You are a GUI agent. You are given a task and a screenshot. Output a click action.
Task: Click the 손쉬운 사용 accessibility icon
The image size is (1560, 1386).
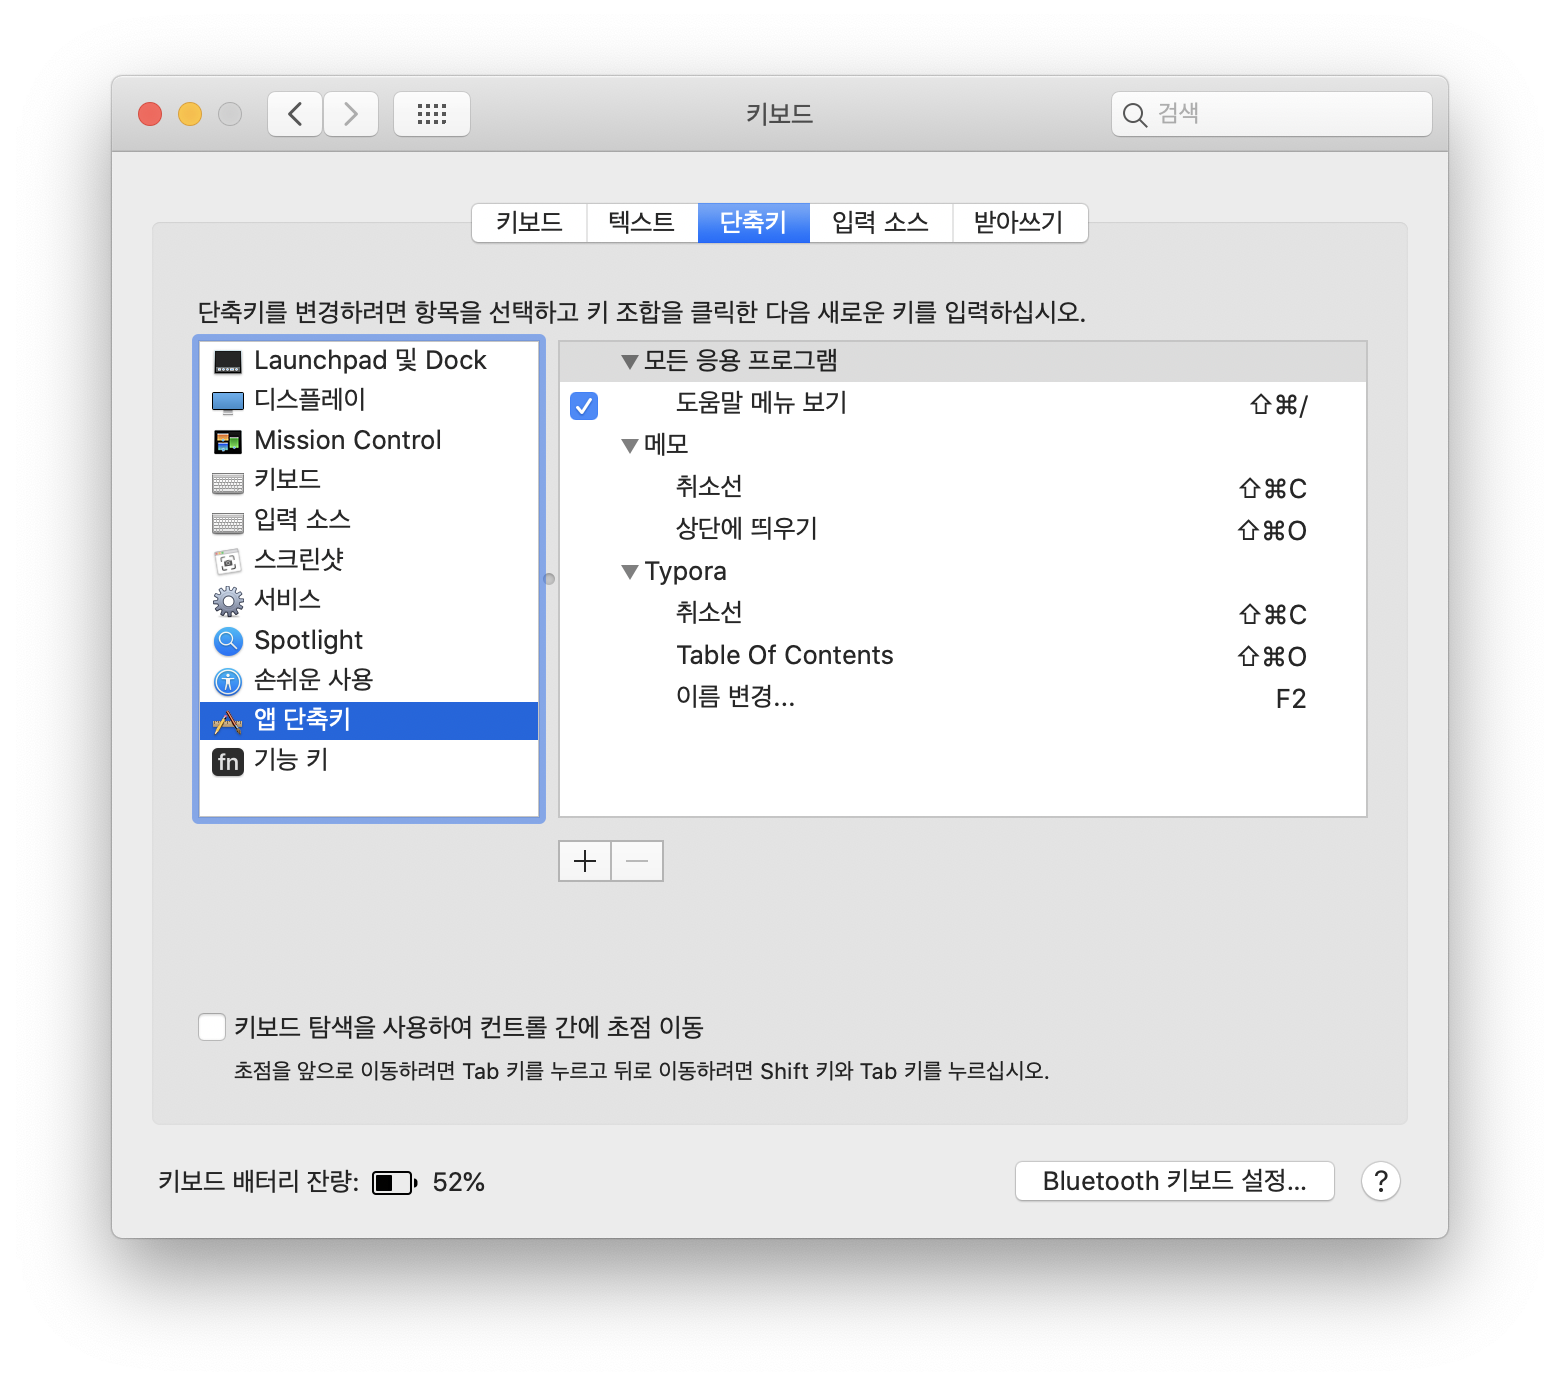[228, 682]
